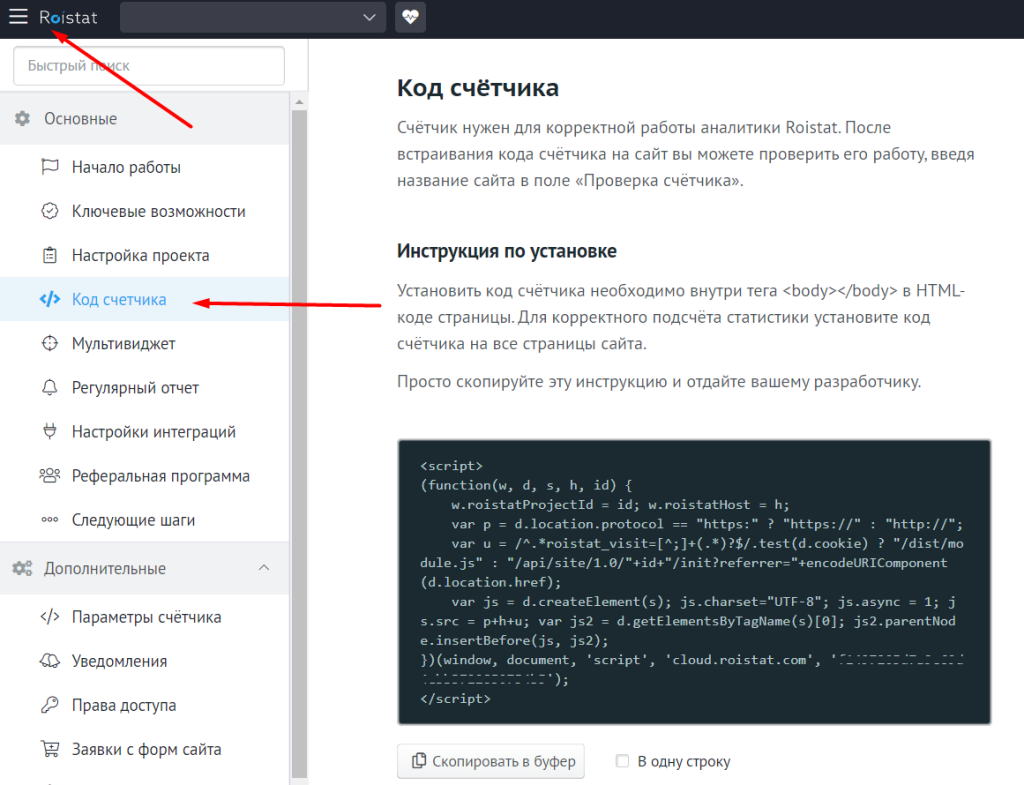Screen dimensions: 1024x785
Task: Click the heartbeat health monitor icon
Action: (410, 17)
